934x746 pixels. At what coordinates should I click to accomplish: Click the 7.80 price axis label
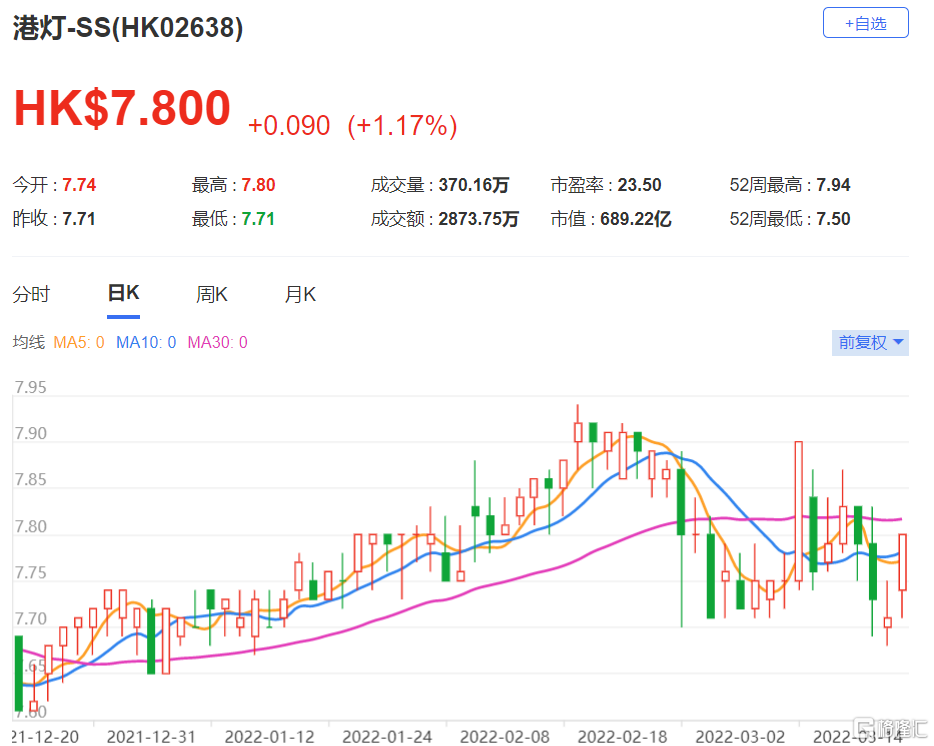coord(30,526)
